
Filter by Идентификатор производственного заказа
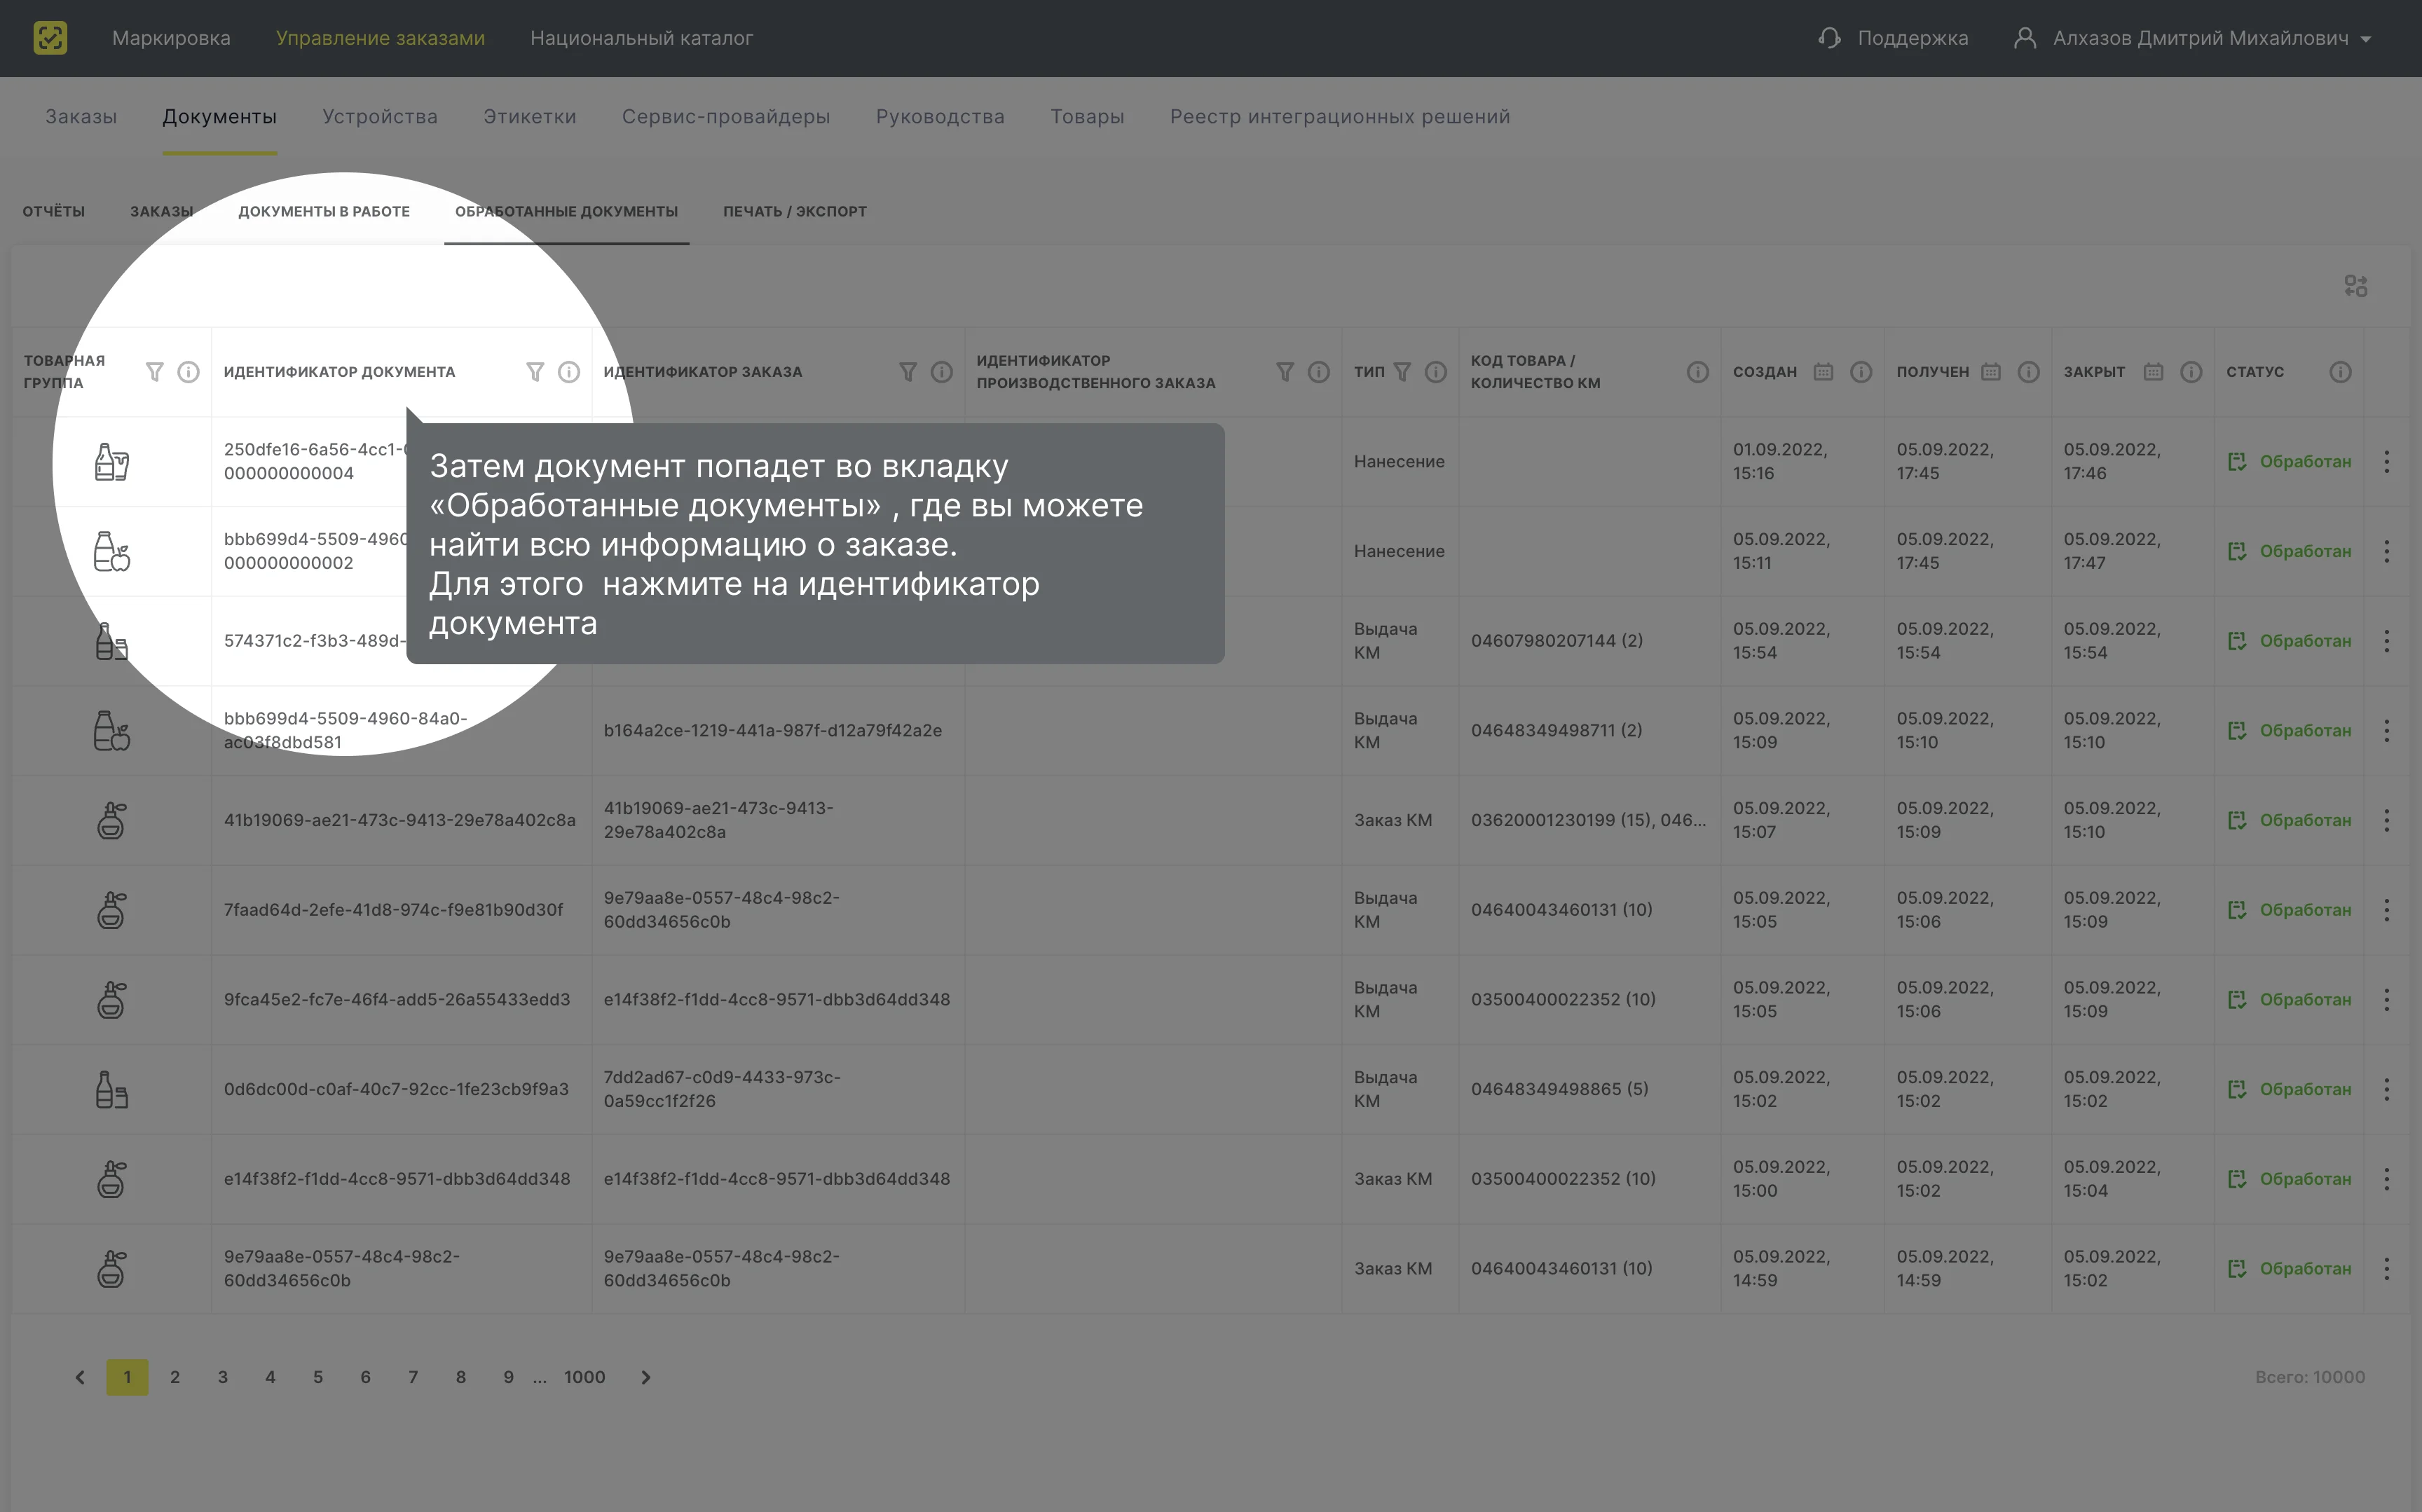point(1285,372)
